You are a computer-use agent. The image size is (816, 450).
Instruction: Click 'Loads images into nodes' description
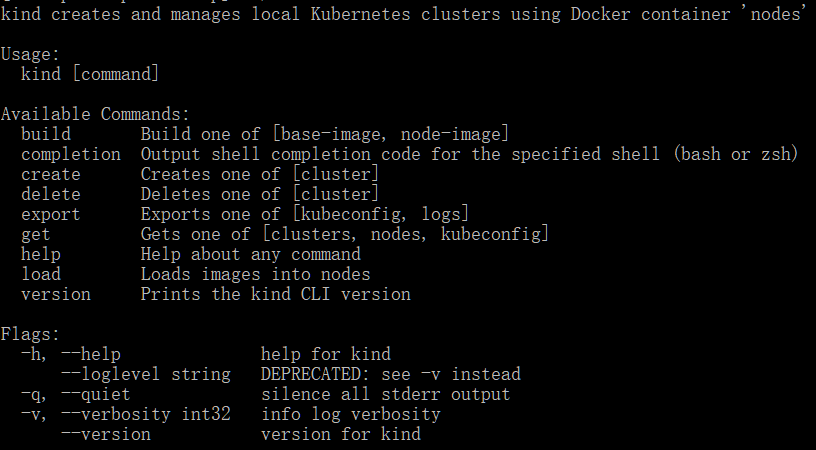[x=256, y=274]
